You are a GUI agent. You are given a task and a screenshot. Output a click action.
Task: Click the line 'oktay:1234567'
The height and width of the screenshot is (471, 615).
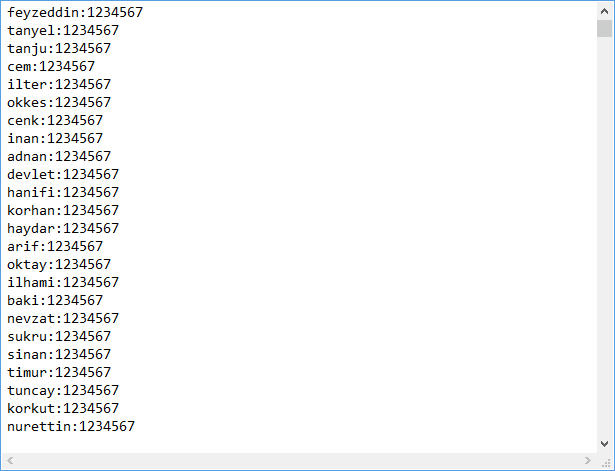tap(59, 265)
